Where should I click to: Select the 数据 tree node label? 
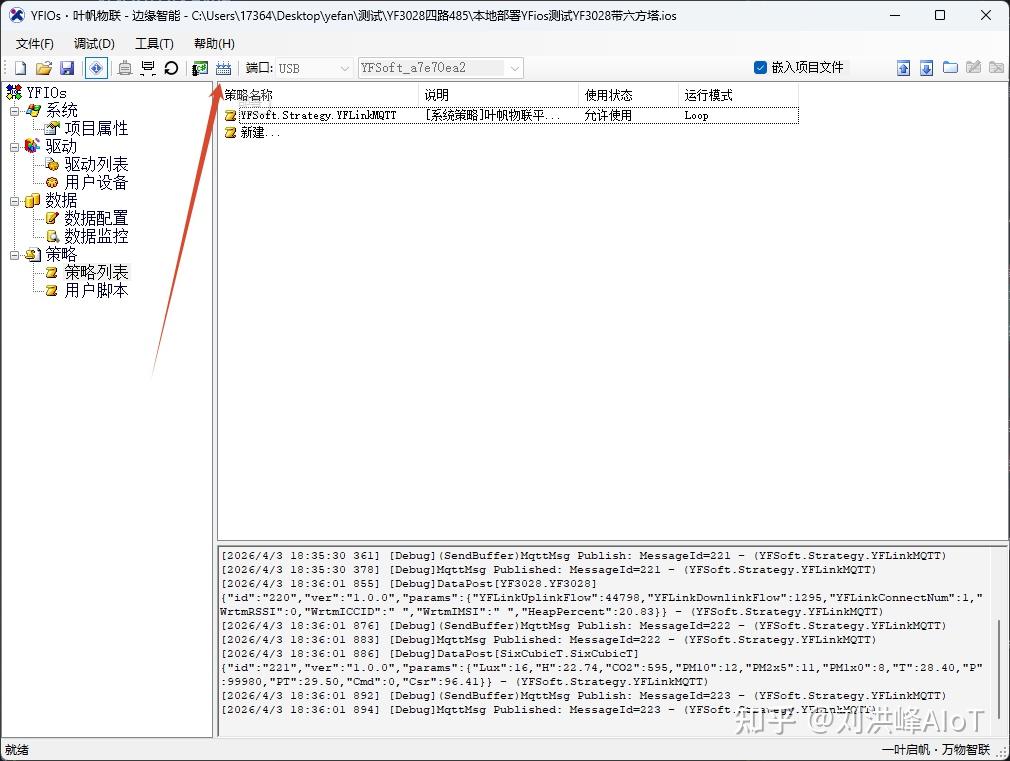[x=61, y=200]
